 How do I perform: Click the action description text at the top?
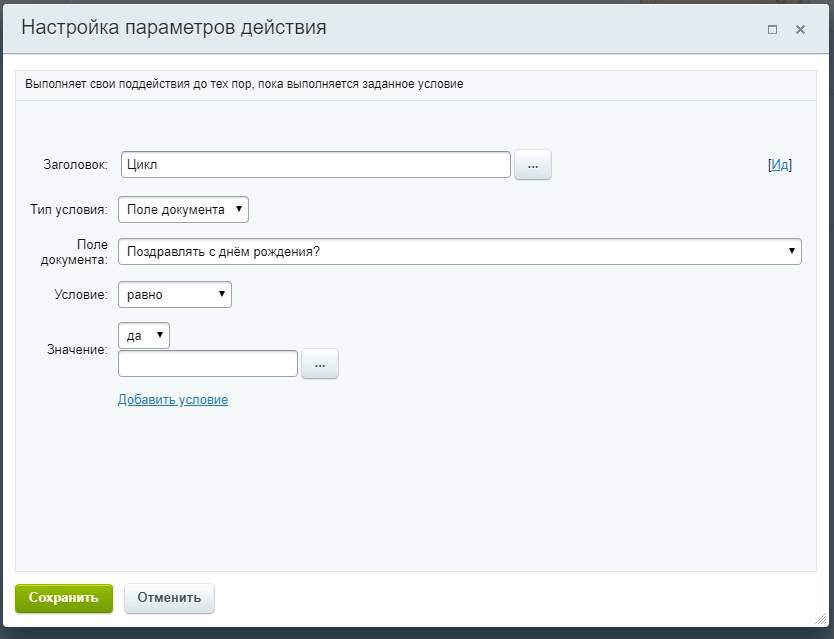click(x=243, y=85)
